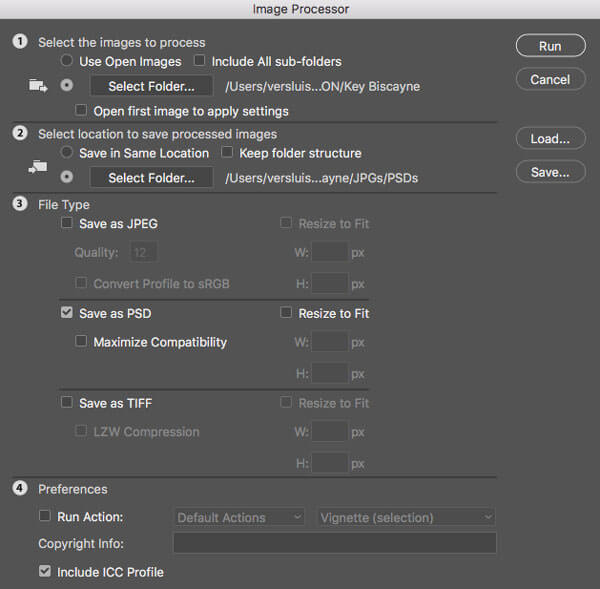The width and height of the screenshot is (600, 589).
Task: Uncheck the Save as PSD checkbox
Action: click(67, 314)
